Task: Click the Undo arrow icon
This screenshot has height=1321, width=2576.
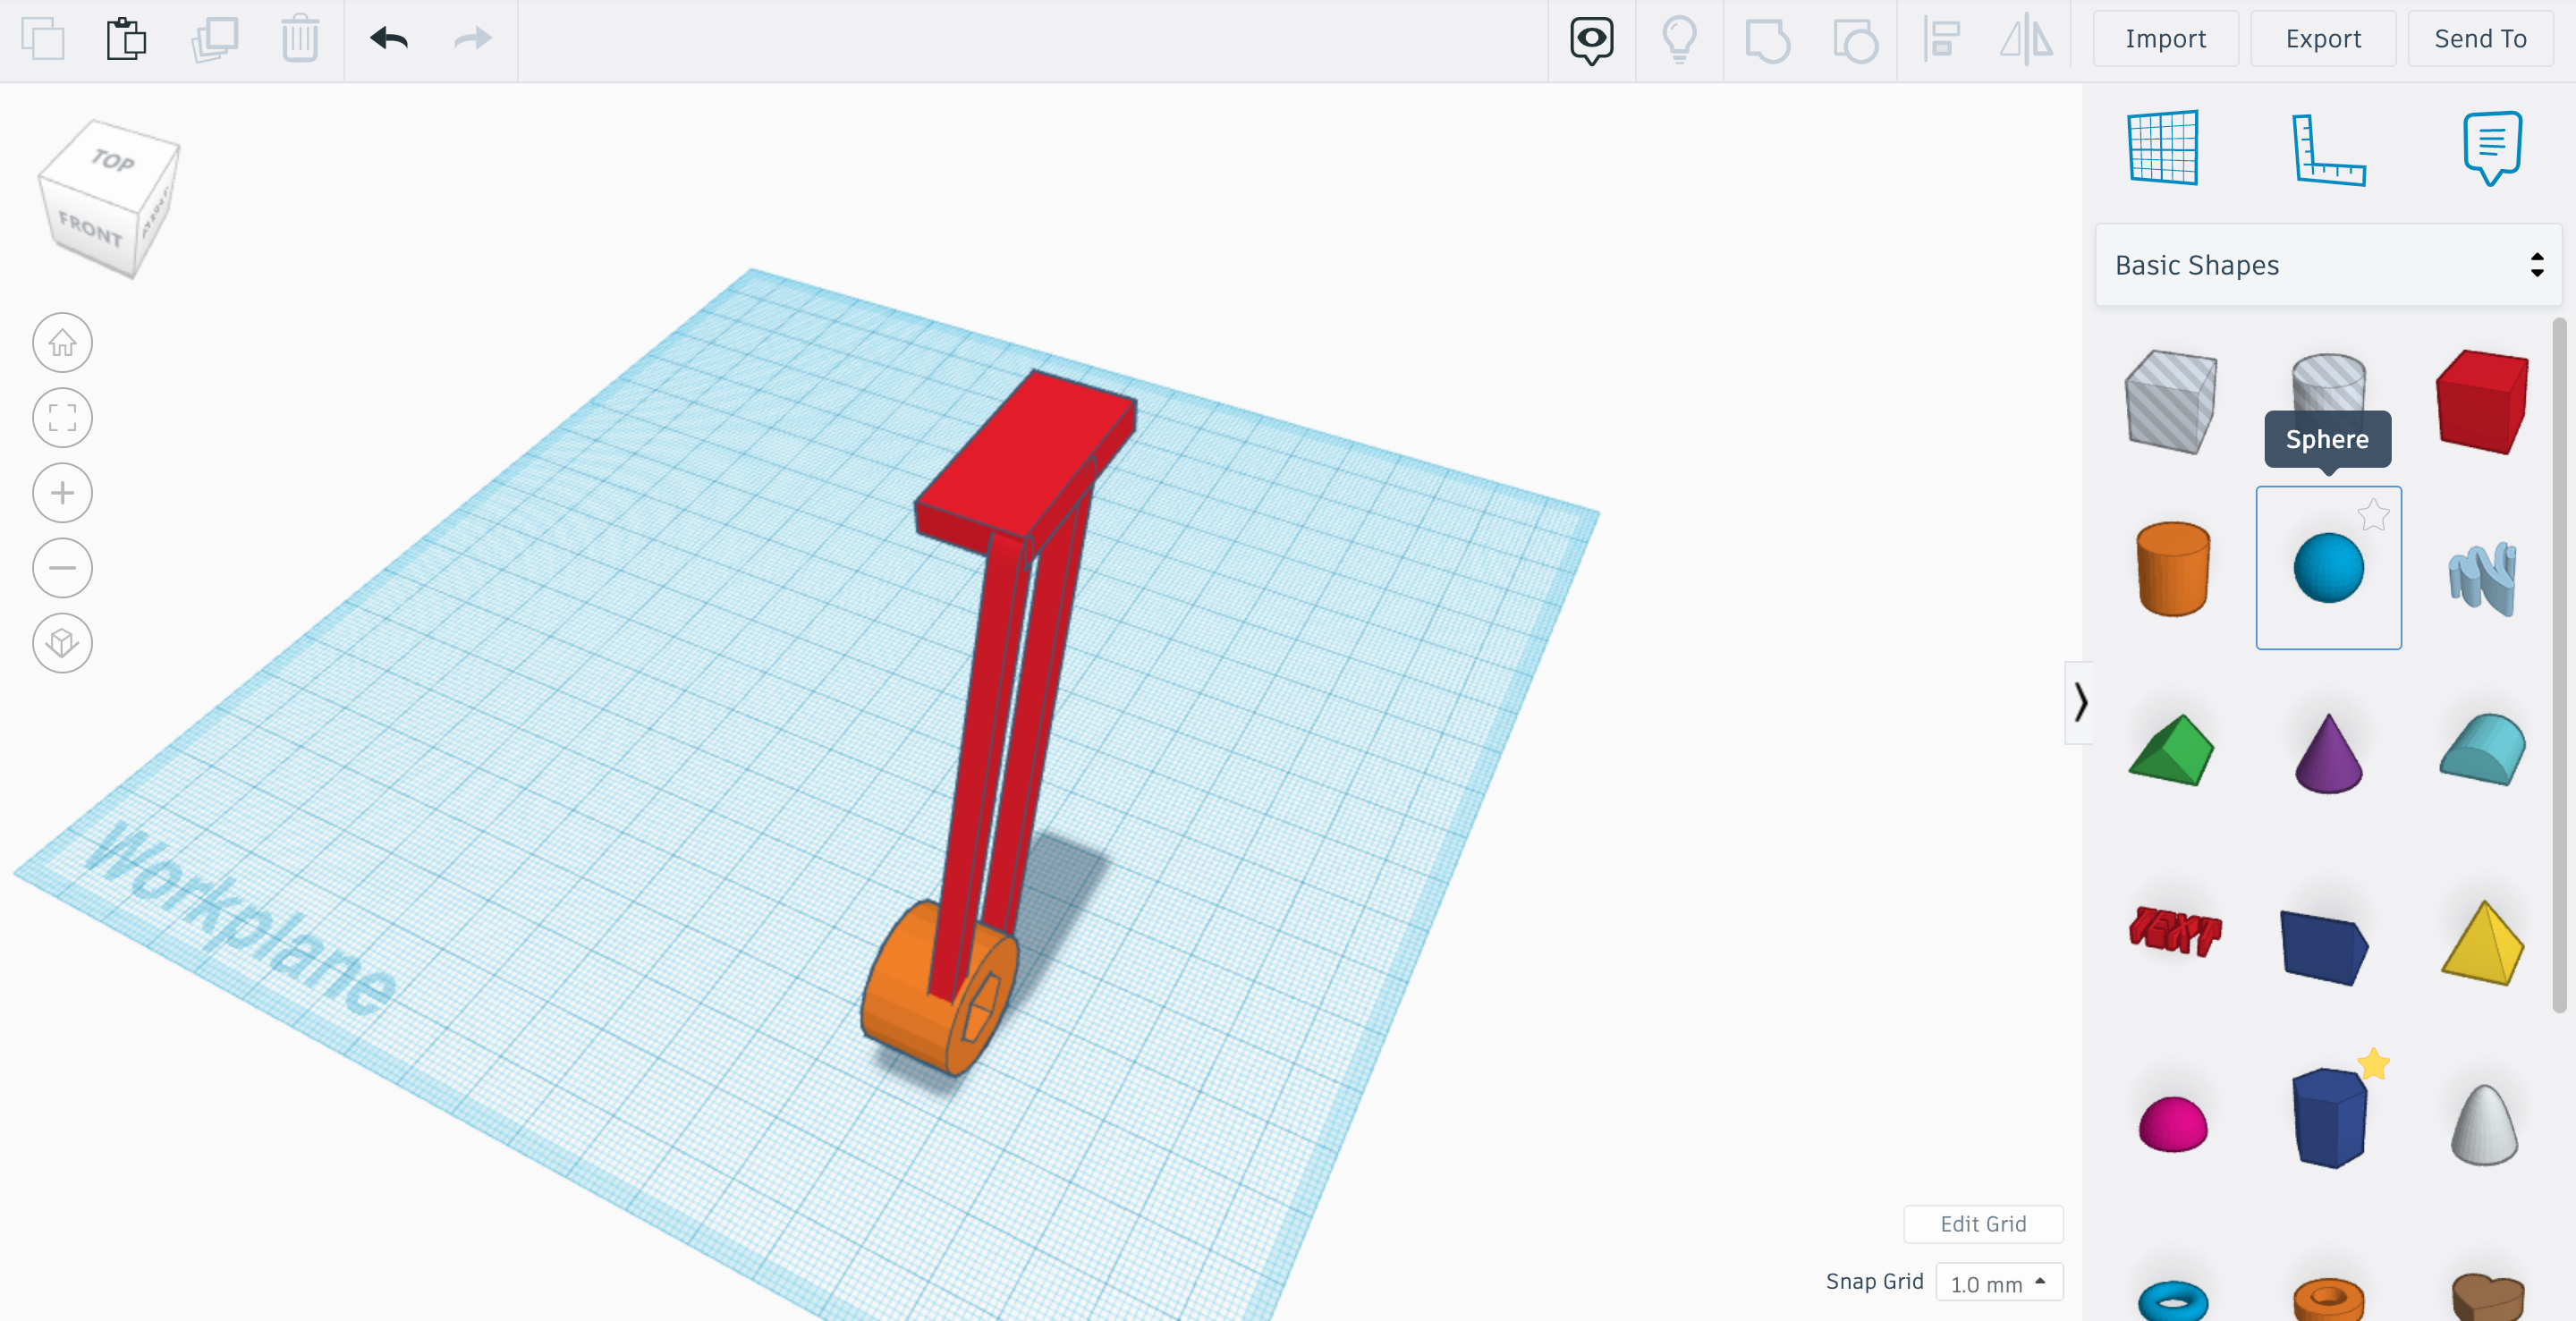Action: [388, 39]
